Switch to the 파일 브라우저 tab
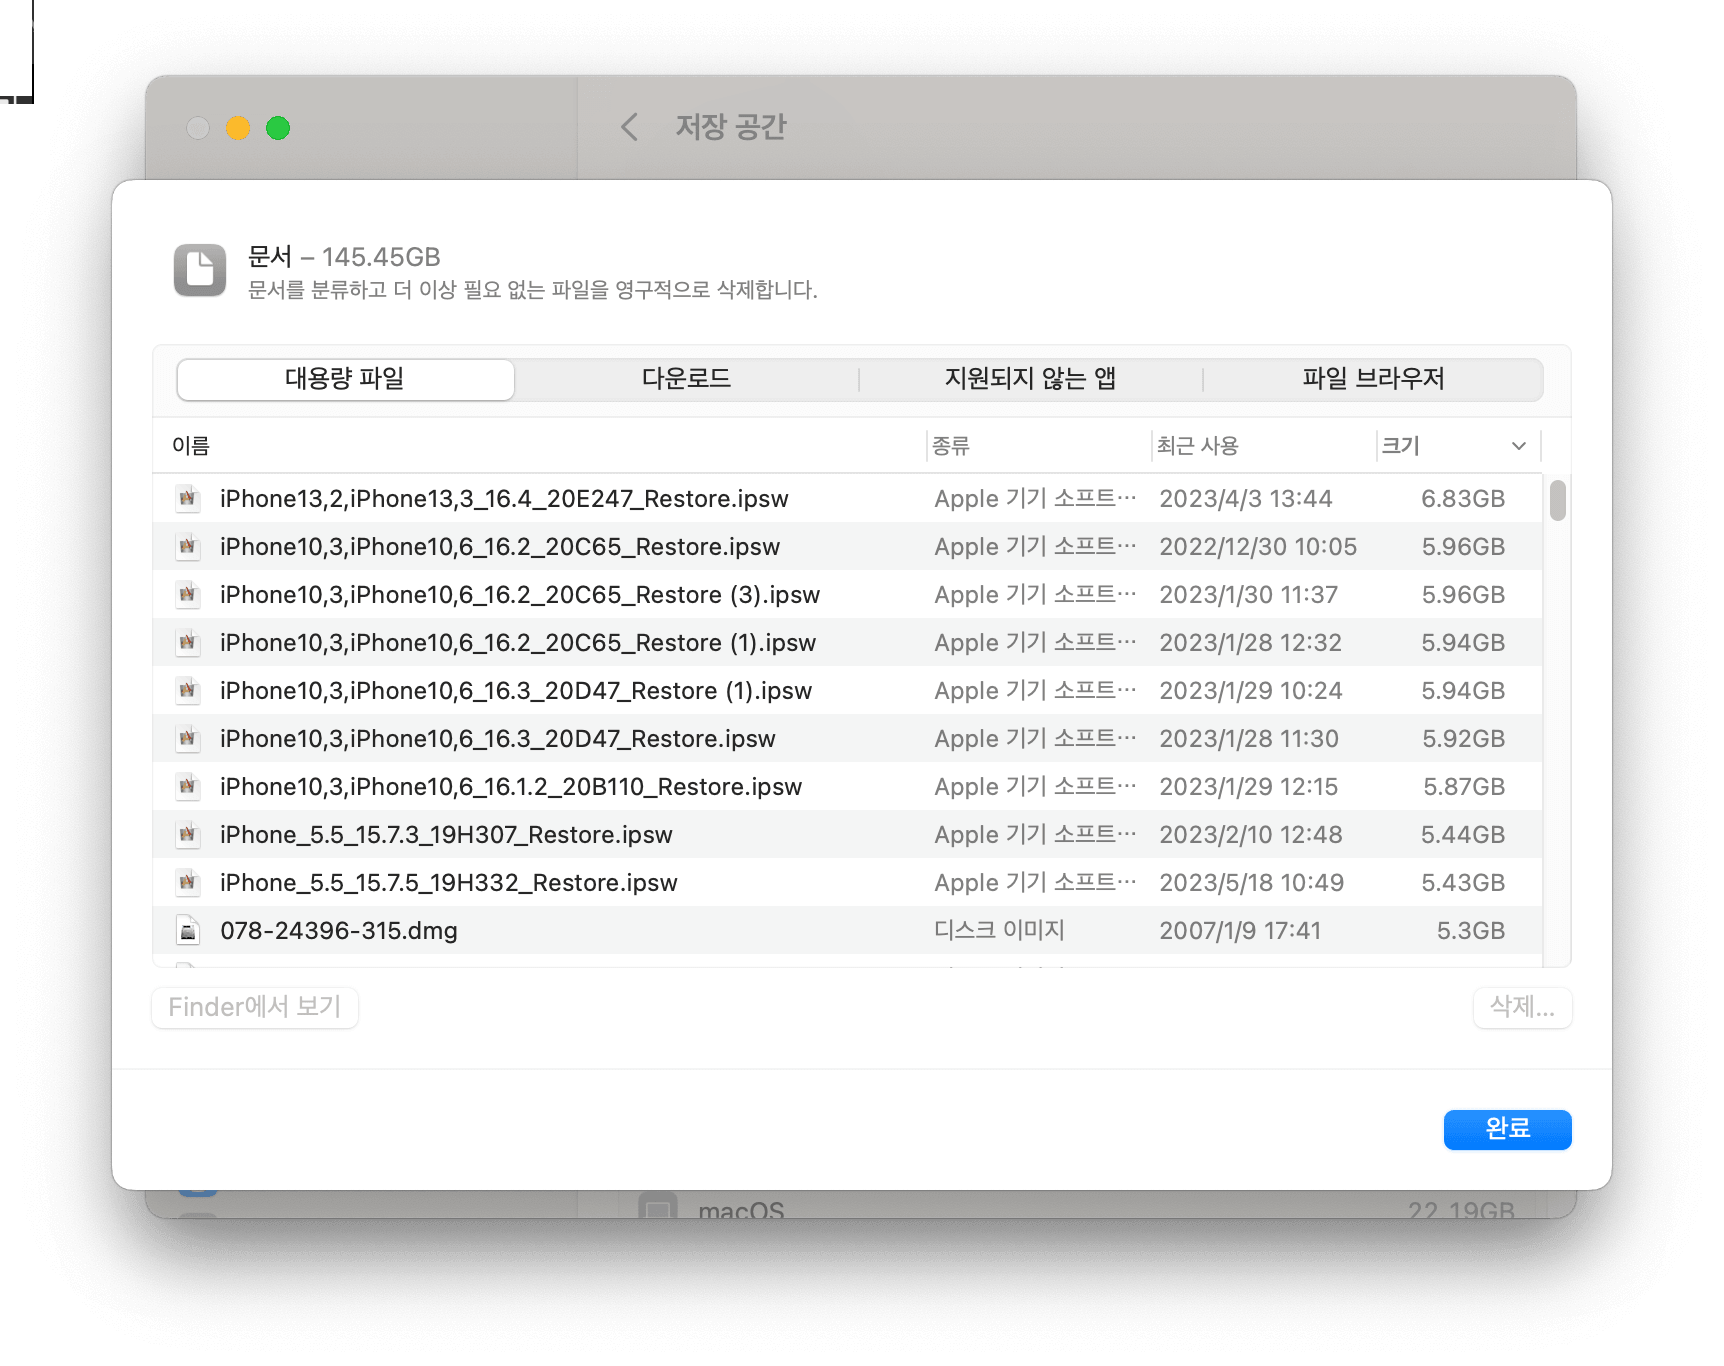Image resolution: width=1724 pixels, height=1366 pixels. coord(1373,379)
